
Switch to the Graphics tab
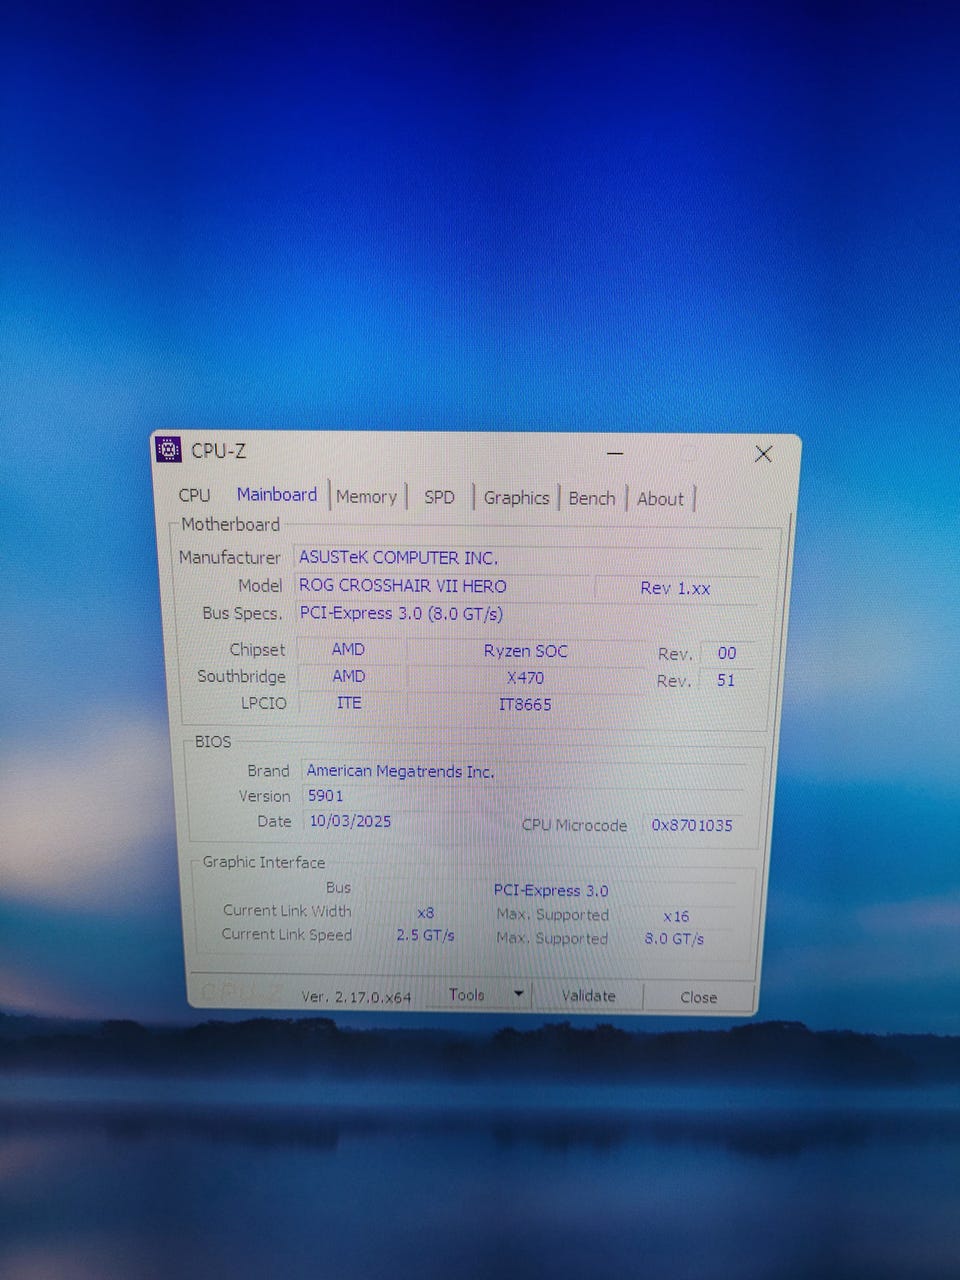point(516,498)
